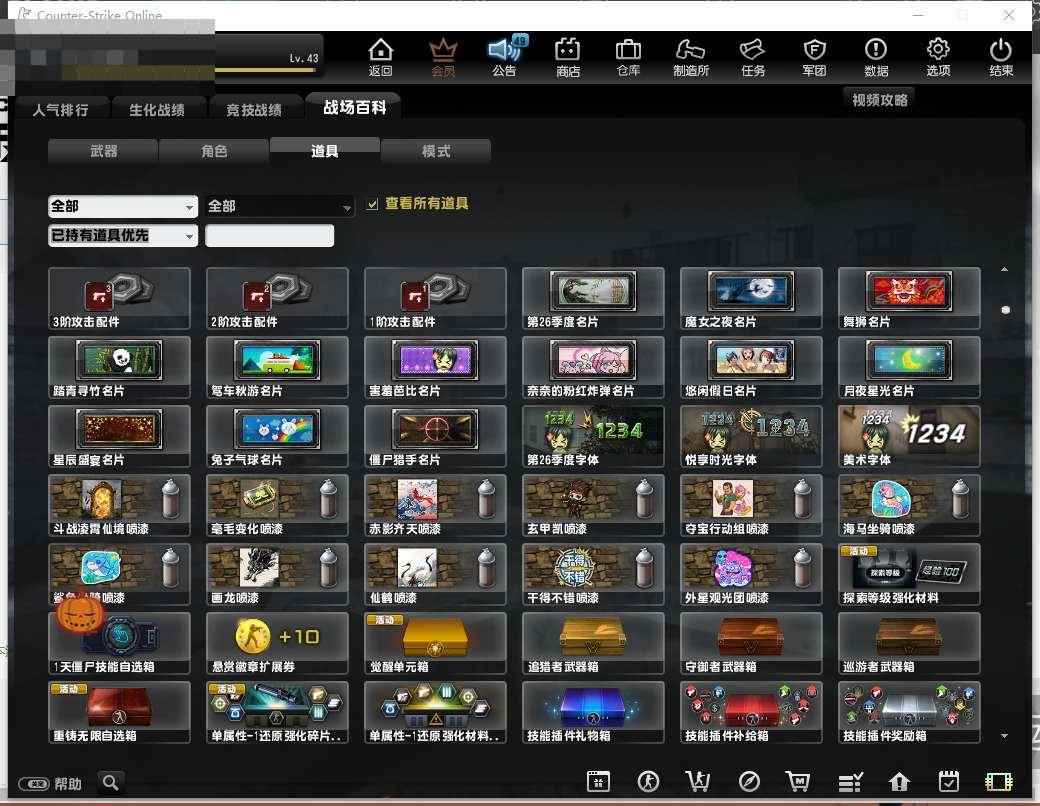Go back with the 返回 home icon

coord(381,58)
